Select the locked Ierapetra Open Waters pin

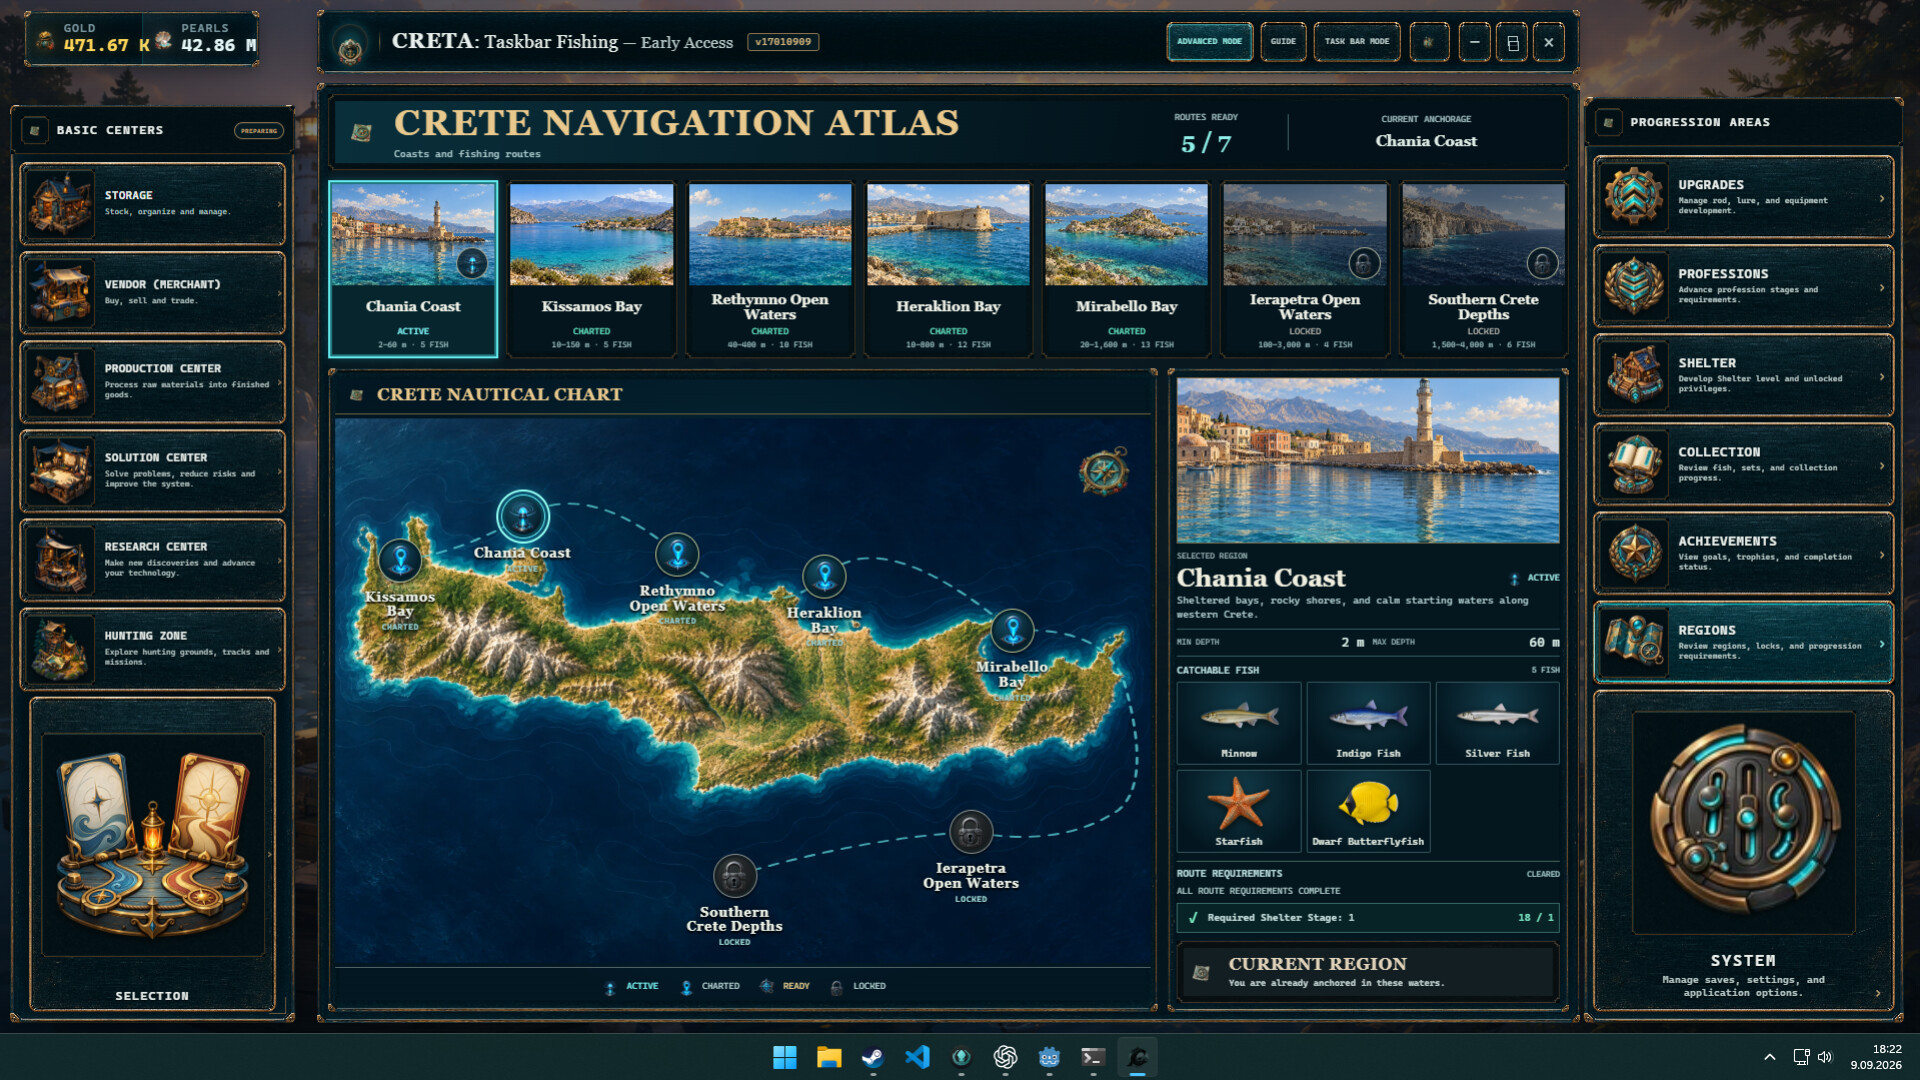(970, 831)
